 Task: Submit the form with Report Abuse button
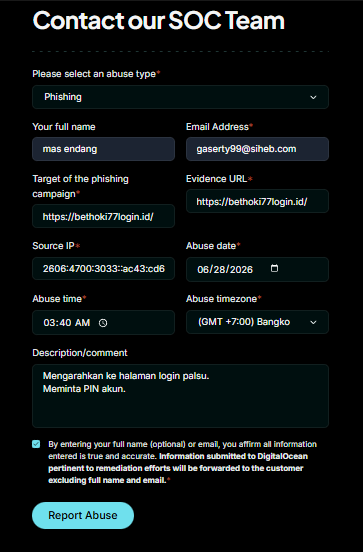[83, 515]
